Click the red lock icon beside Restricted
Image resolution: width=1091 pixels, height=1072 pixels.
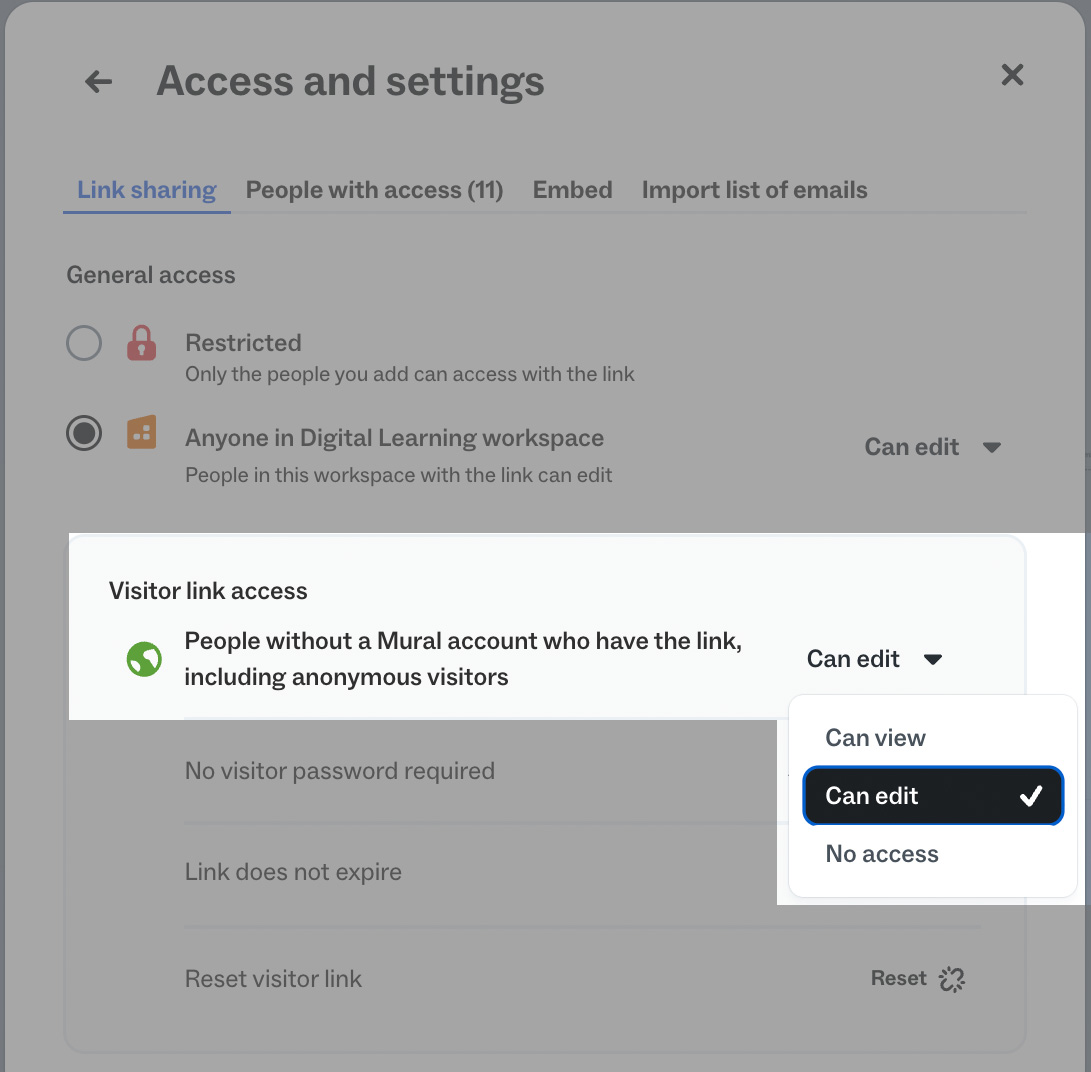(x=141, y=343)
